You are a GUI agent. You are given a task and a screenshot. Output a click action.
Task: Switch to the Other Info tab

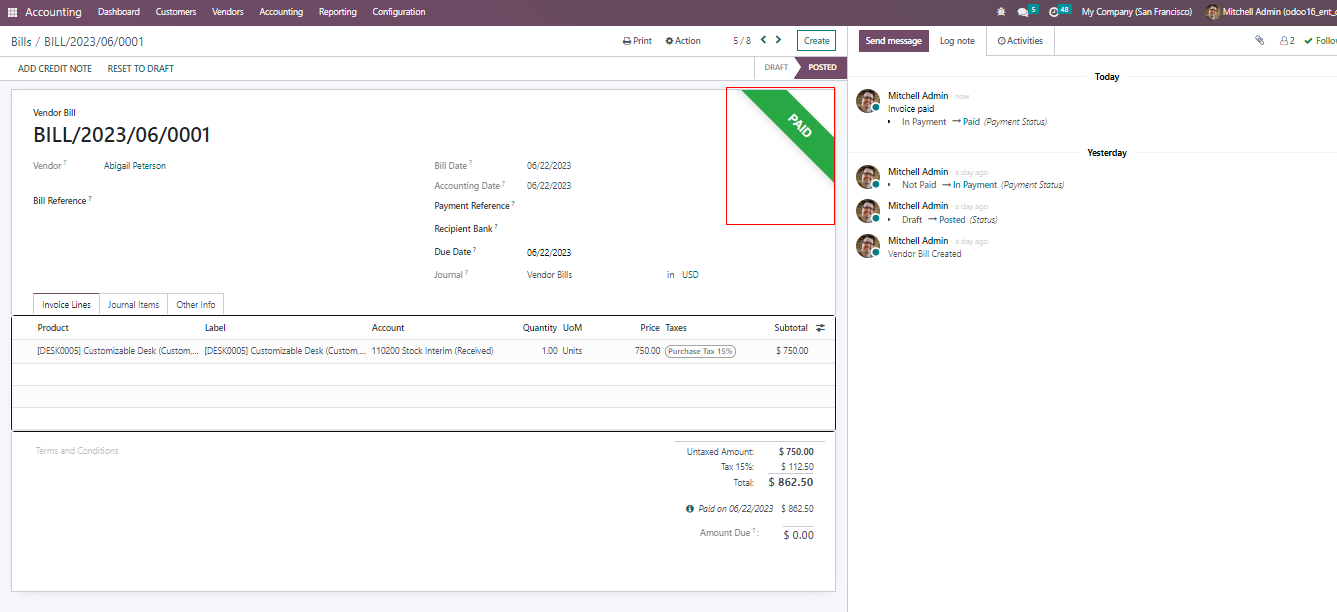pos(195,305)
